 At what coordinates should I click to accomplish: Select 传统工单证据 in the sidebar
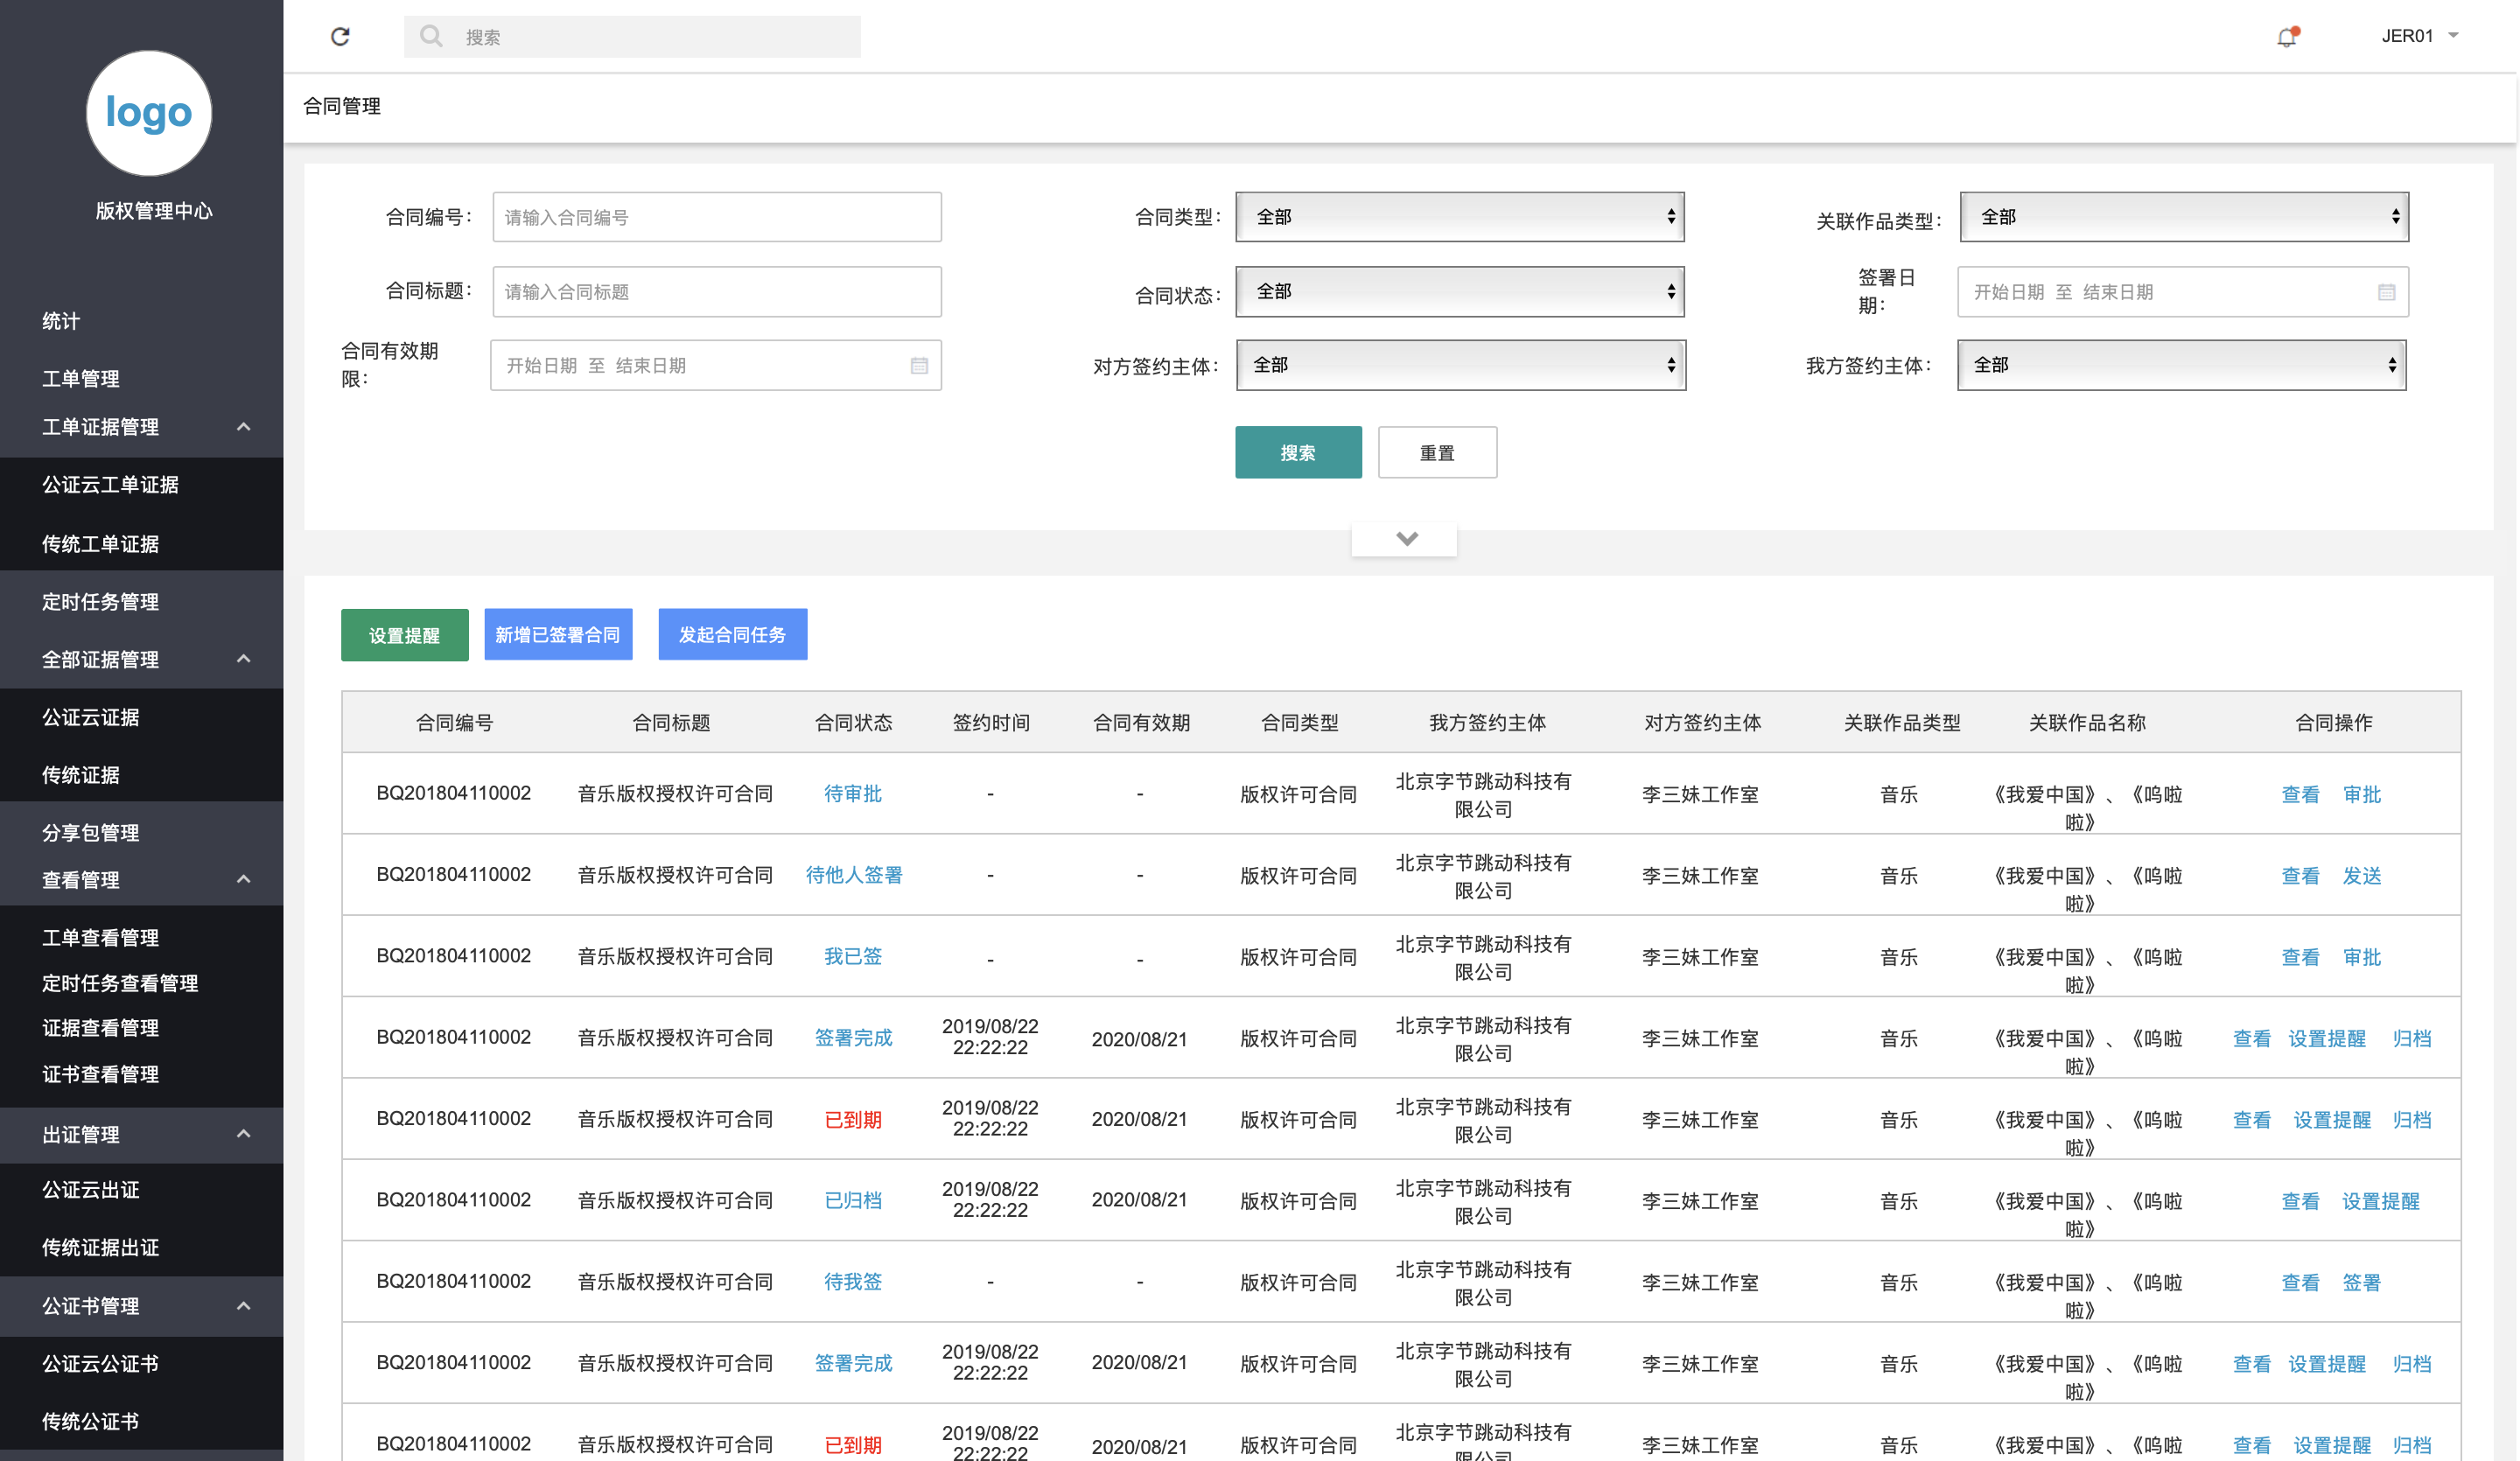coord(100,544)
